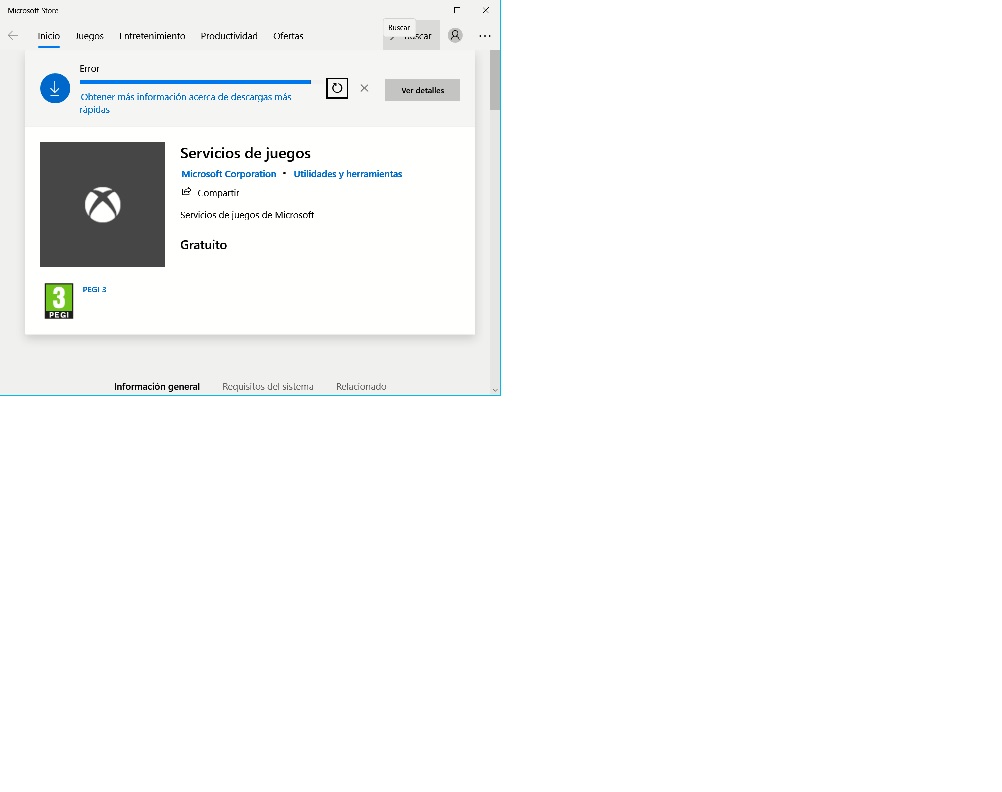This screenshot has width=1002, height=792.
Task: Open the user account profile icon
Action: (455, 35)
